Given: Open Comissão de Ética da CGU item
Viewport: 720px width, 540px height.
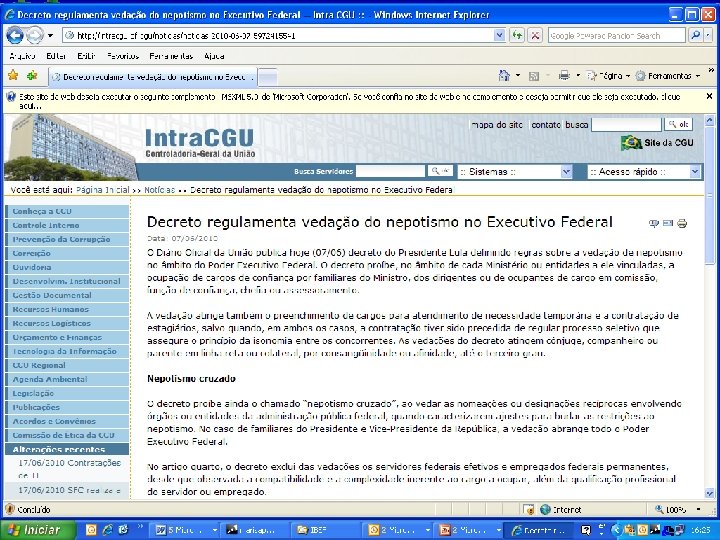Looking at the screenshot, I should pos(67,435).
